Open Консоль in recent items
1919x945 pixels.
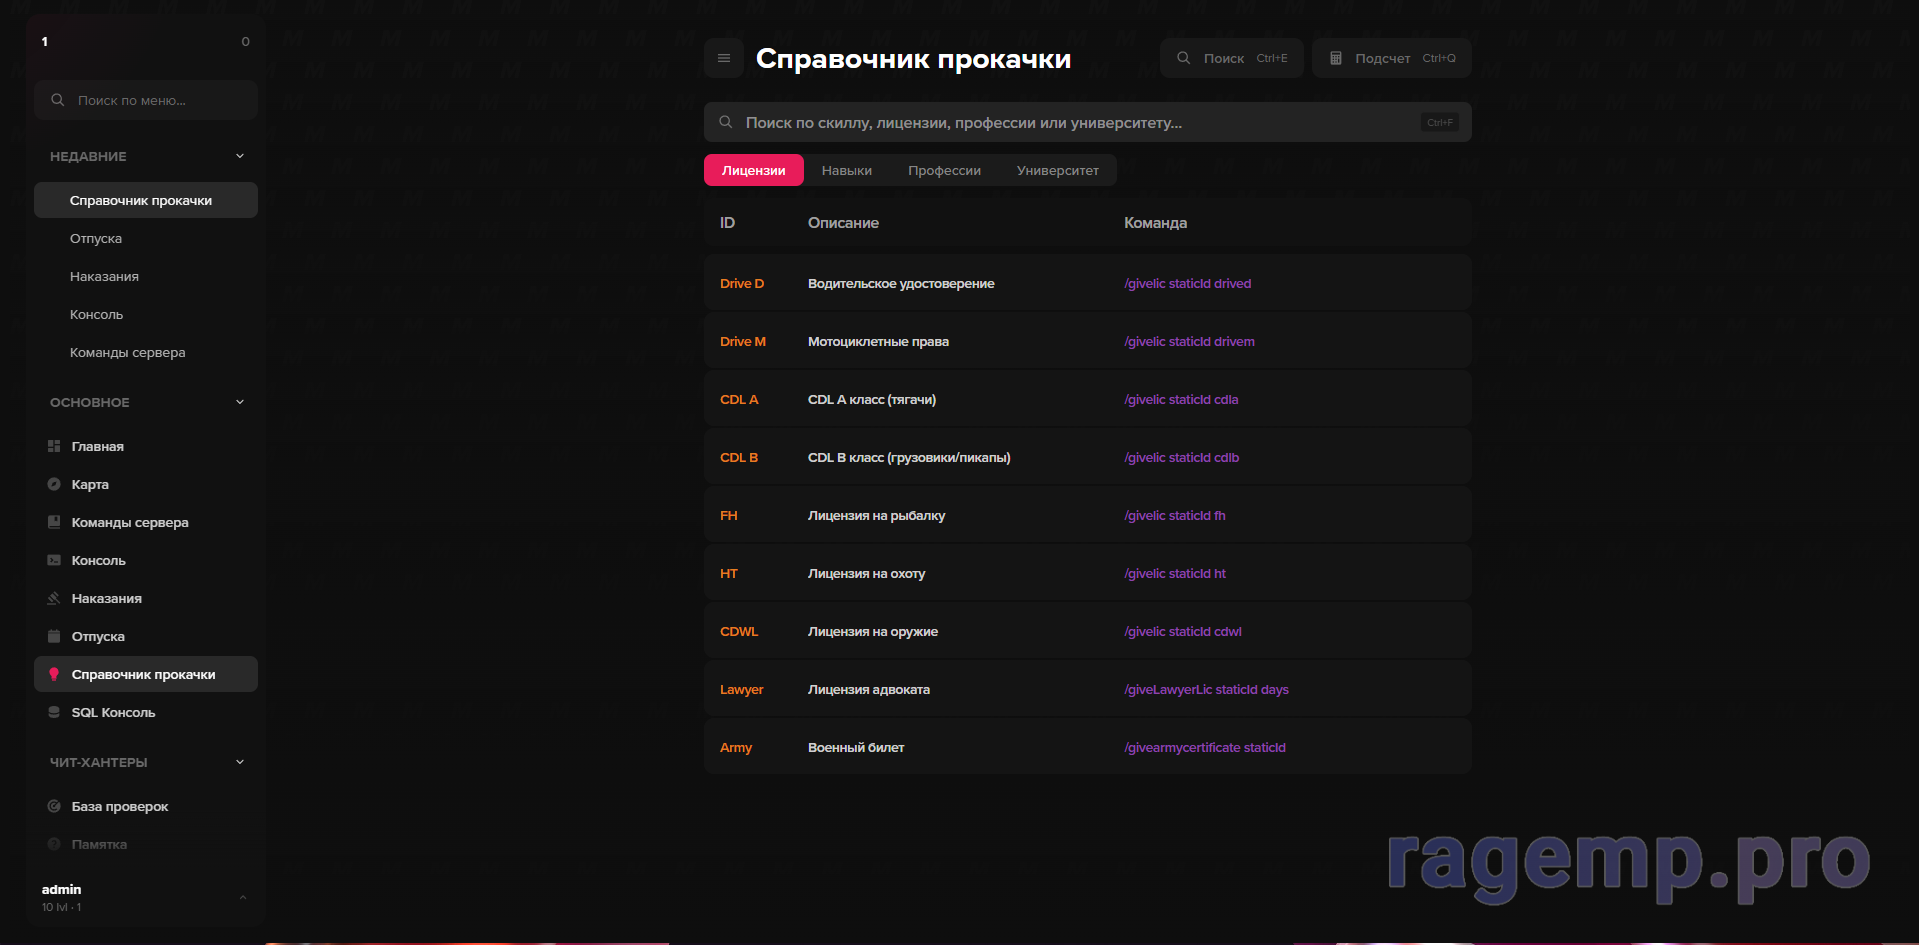146,314
